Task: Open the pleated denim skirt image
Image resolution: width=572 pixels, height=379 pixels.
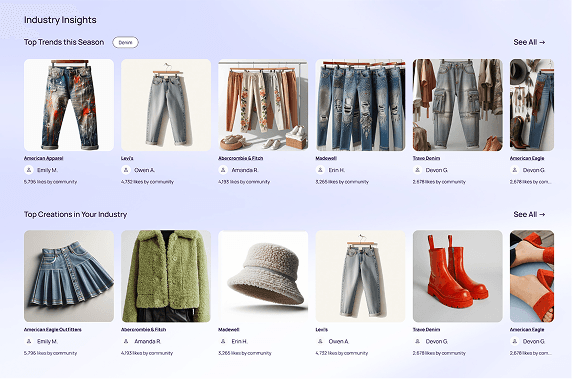Action: pyautogui.click(x=69, y=276)
